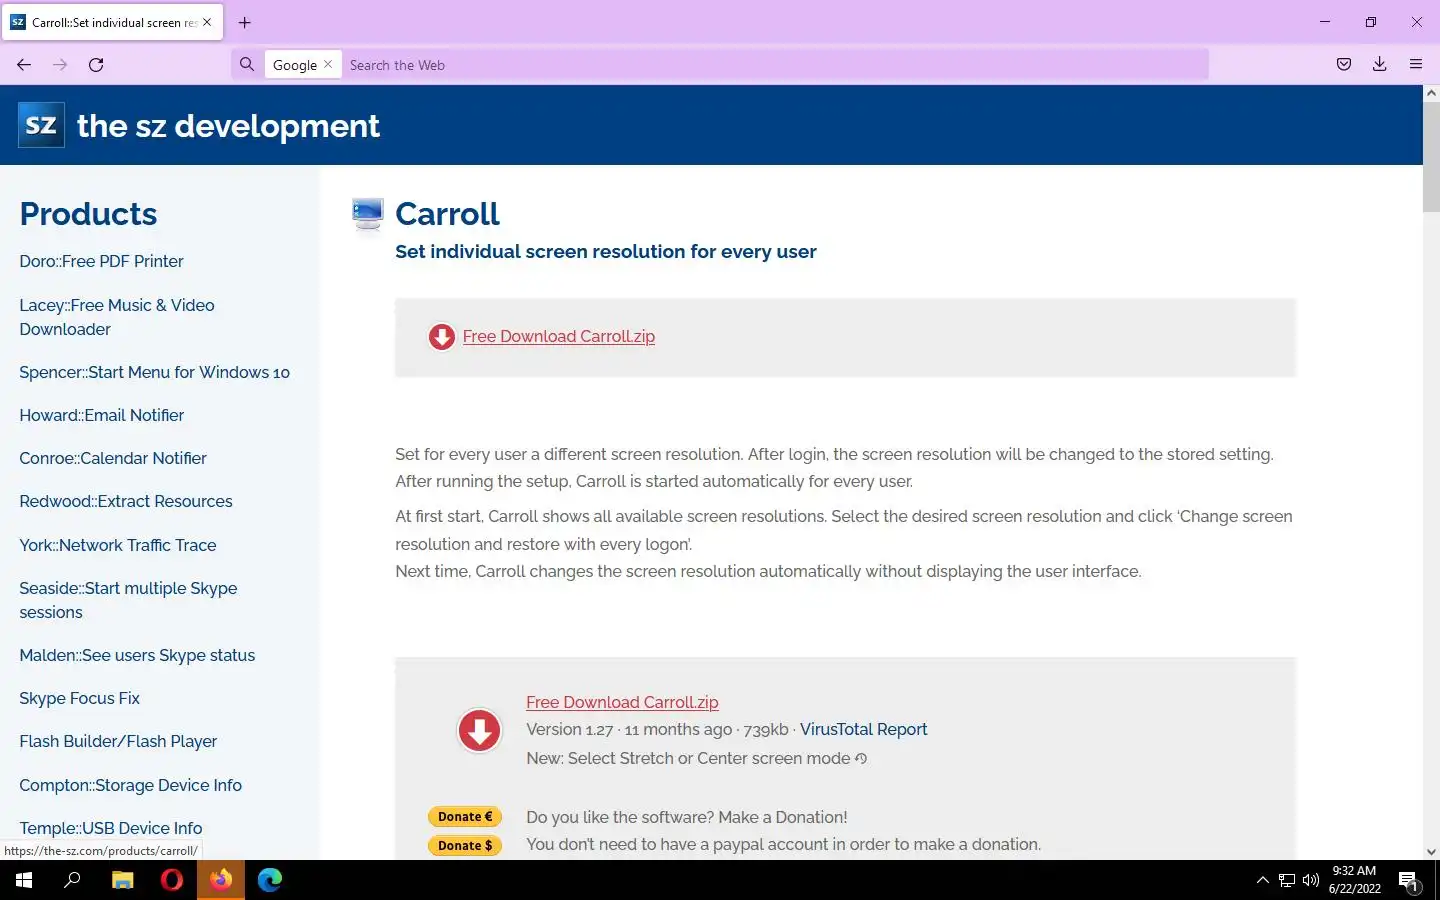Open Windows taskbar search

(x=72, y=880)
